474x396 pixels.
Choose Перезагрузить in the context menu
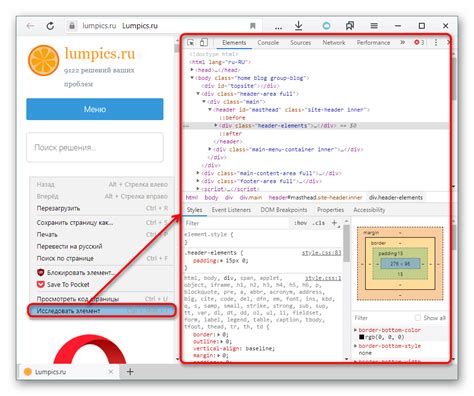102,208
